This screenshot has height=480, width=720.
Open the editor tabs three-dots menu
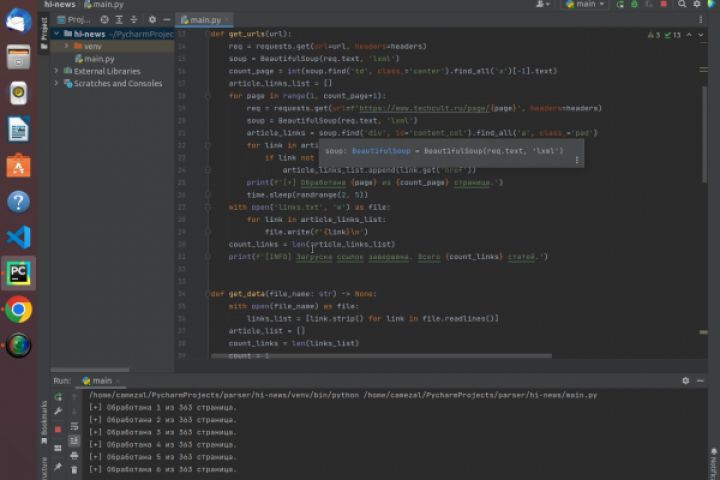click(701, 20)
